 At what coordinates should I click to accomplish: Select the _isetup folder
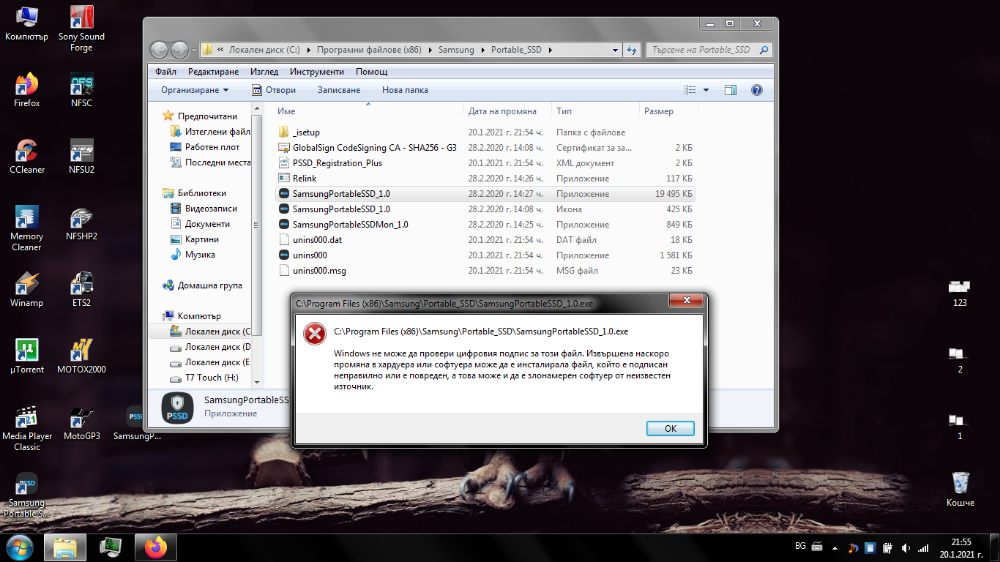pos(306,132)
